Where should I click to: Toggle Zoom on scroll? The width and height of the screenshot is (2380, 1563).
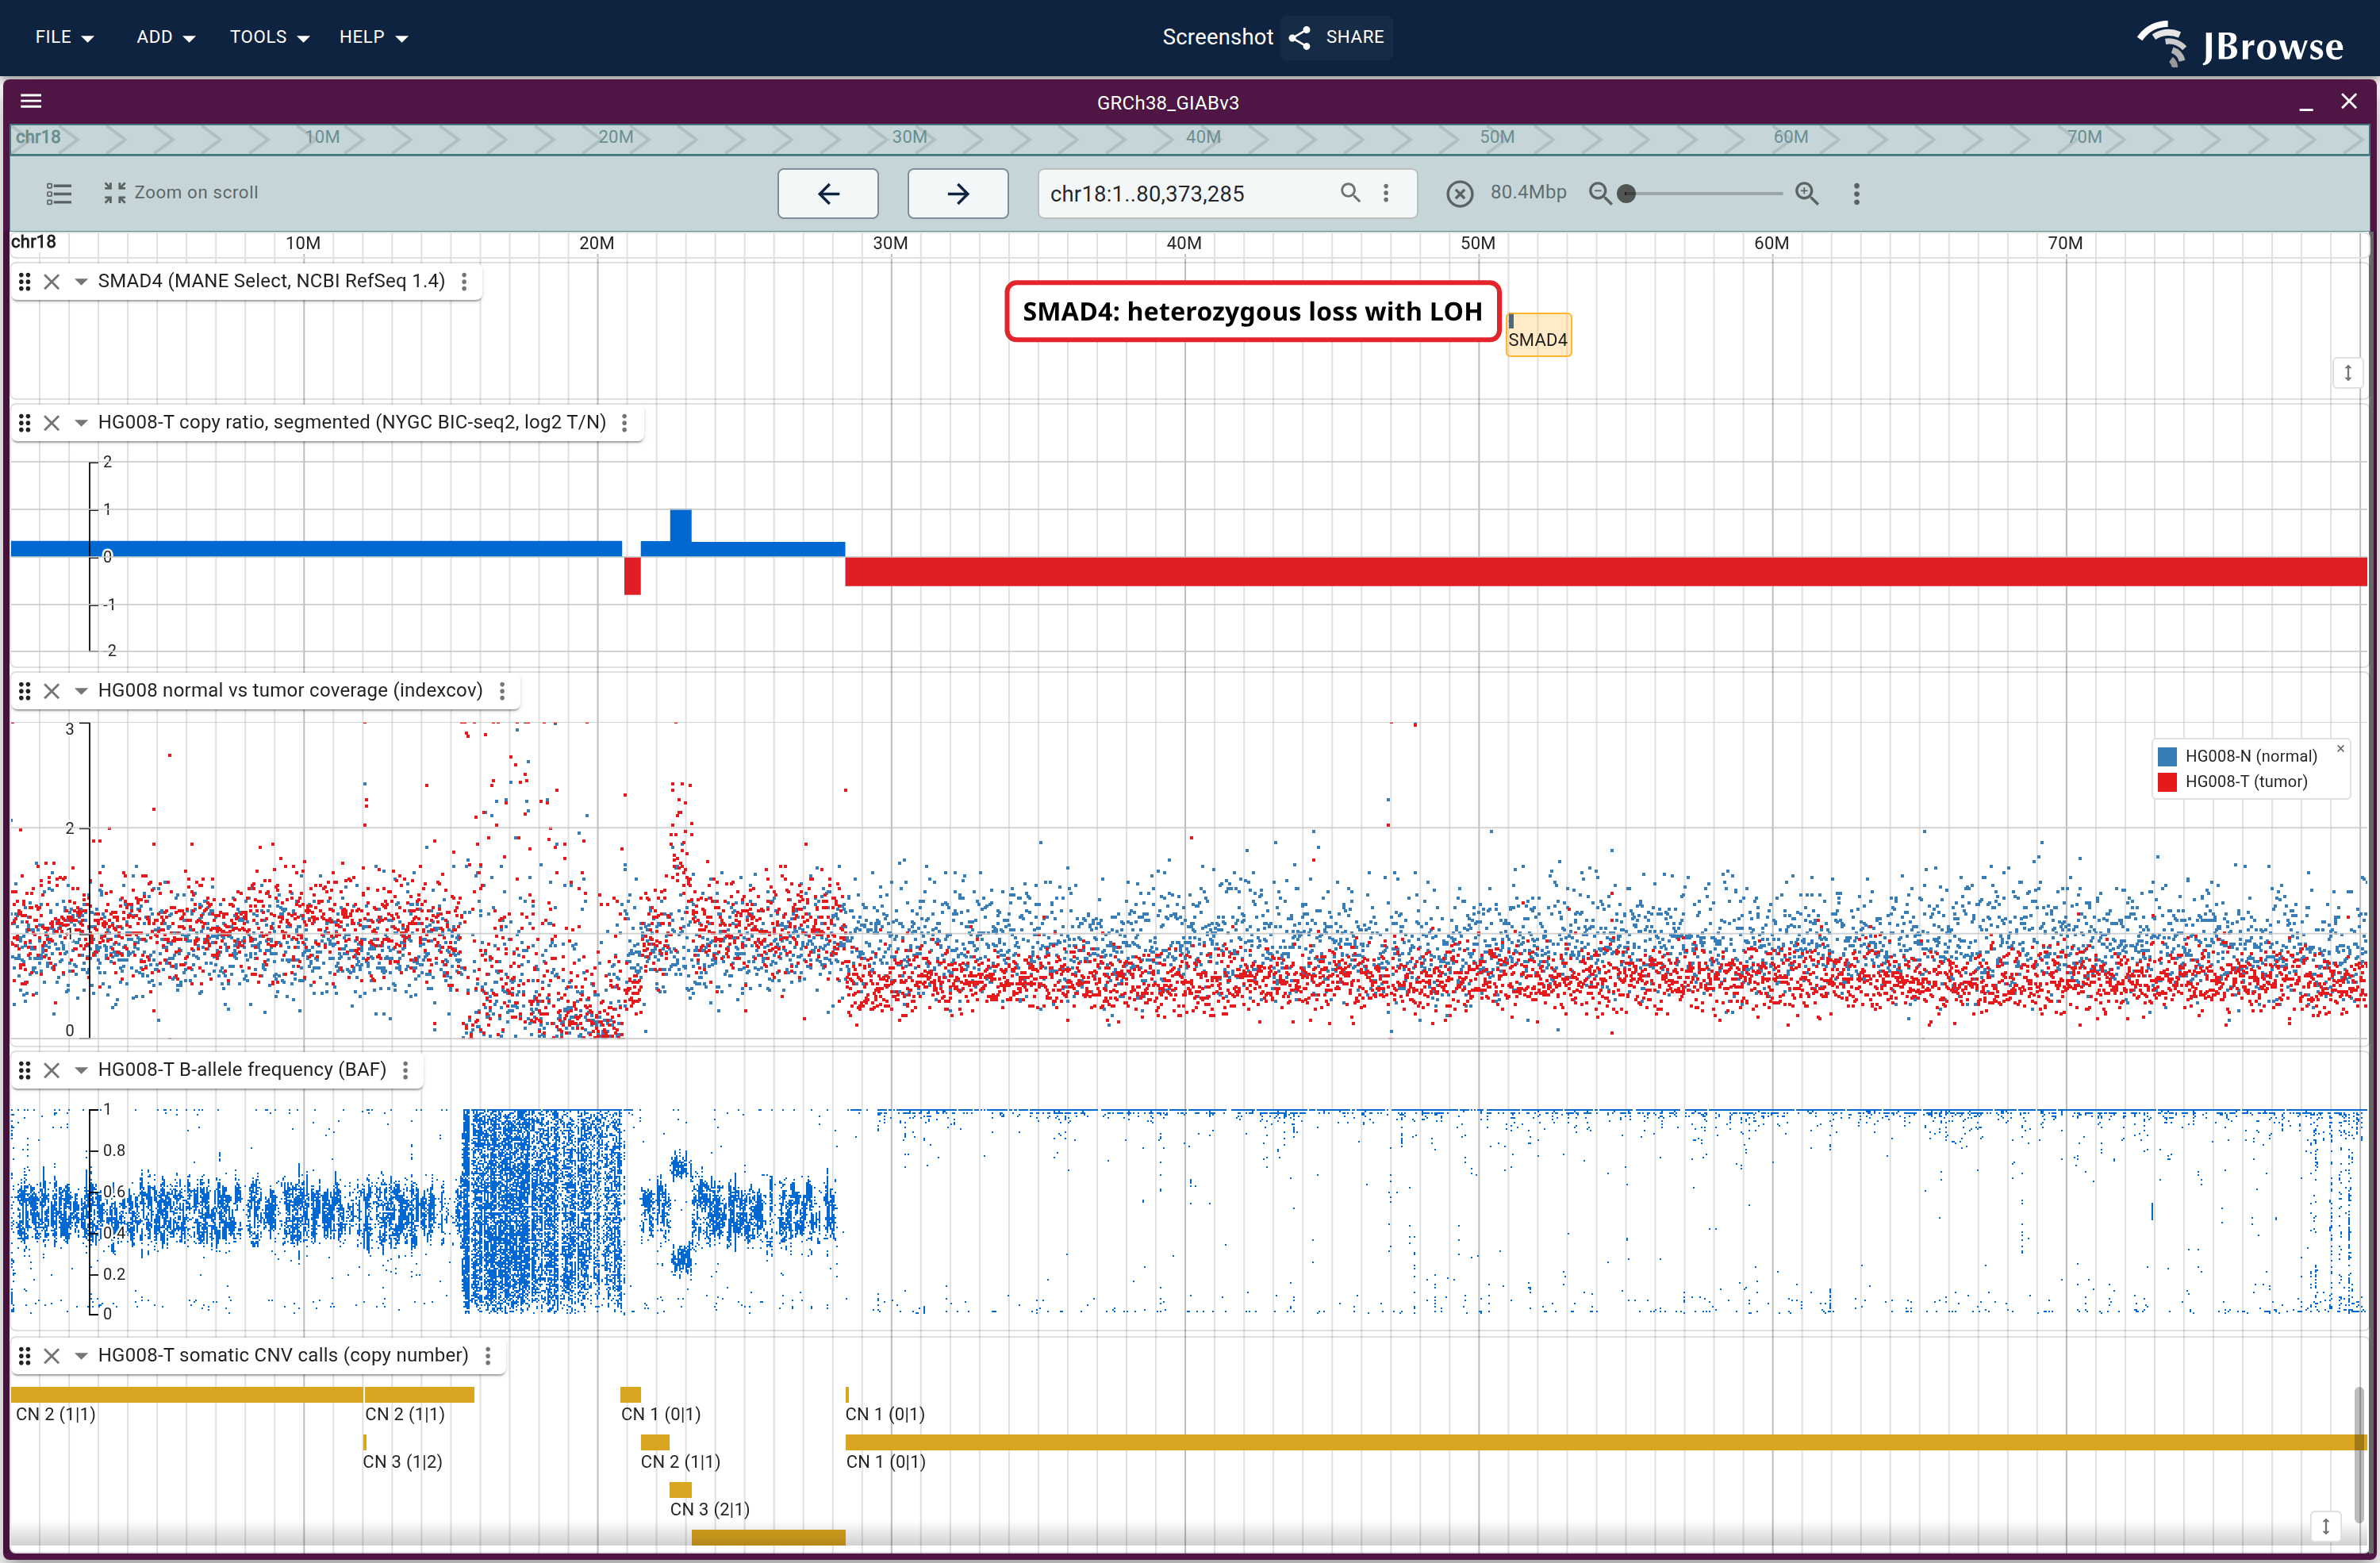coord(181,192)
